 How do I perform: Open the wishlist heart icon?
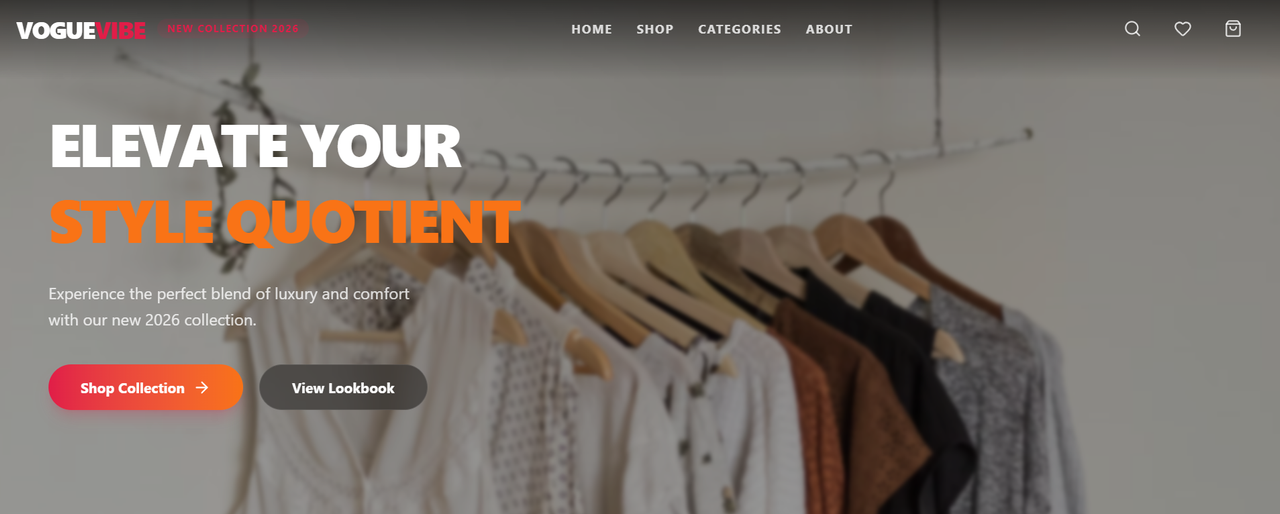pyautogui.click(x=1183, y=29)
